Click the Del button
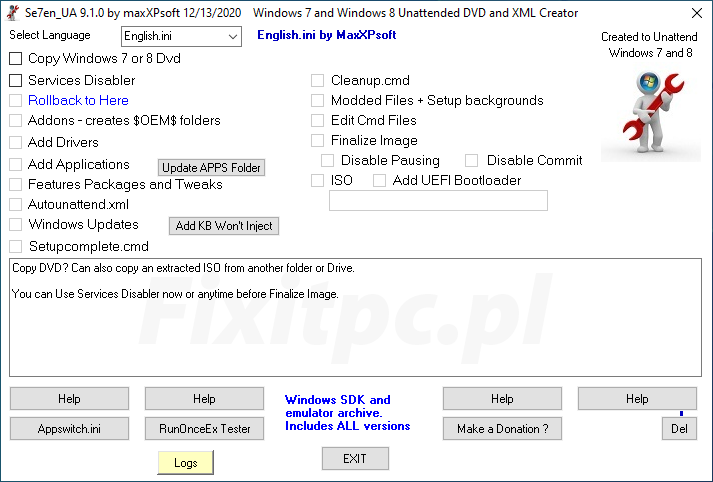This screenshot has width=713, height=482. (679, 429)
